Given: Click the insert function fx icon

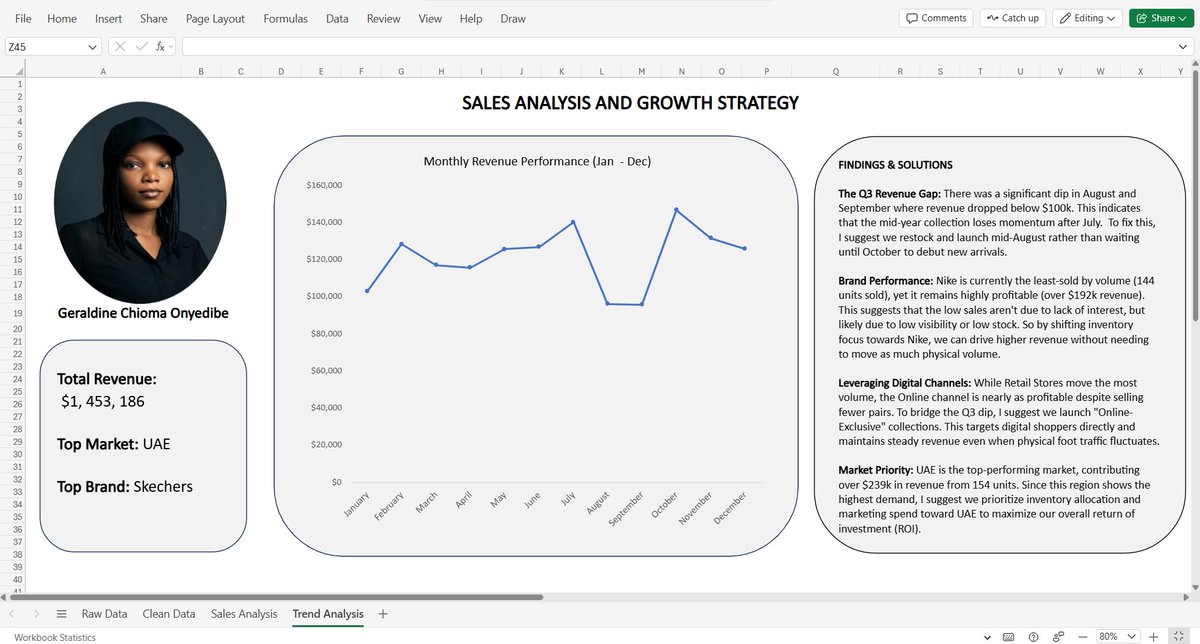Looking at the screenshot, I should pos(161,46).
